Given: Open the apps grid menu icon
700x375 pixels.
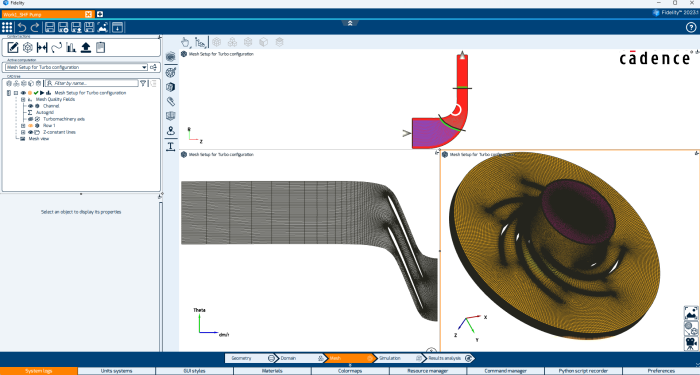Looking at the screenshot, I should coord(7,27).
